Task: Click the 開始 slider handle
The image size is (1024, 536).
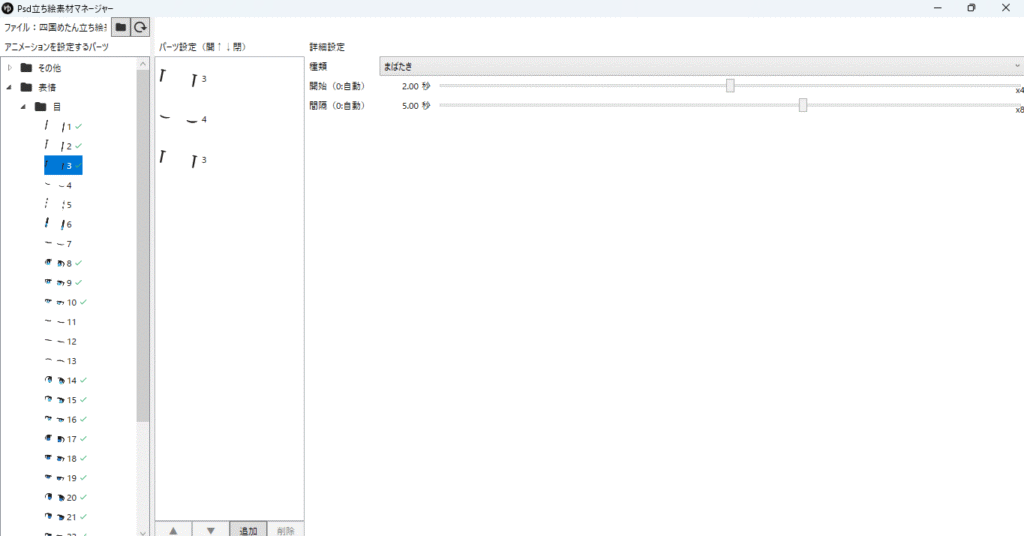Action: pos(730,86)
